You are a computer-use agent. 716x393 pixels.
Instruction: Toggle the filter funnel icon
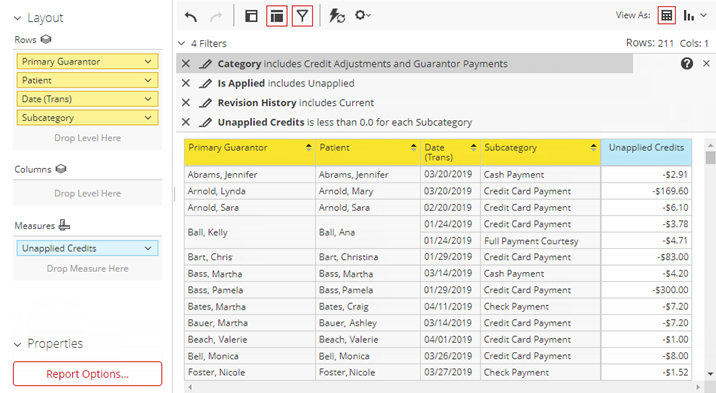[302, 16]
